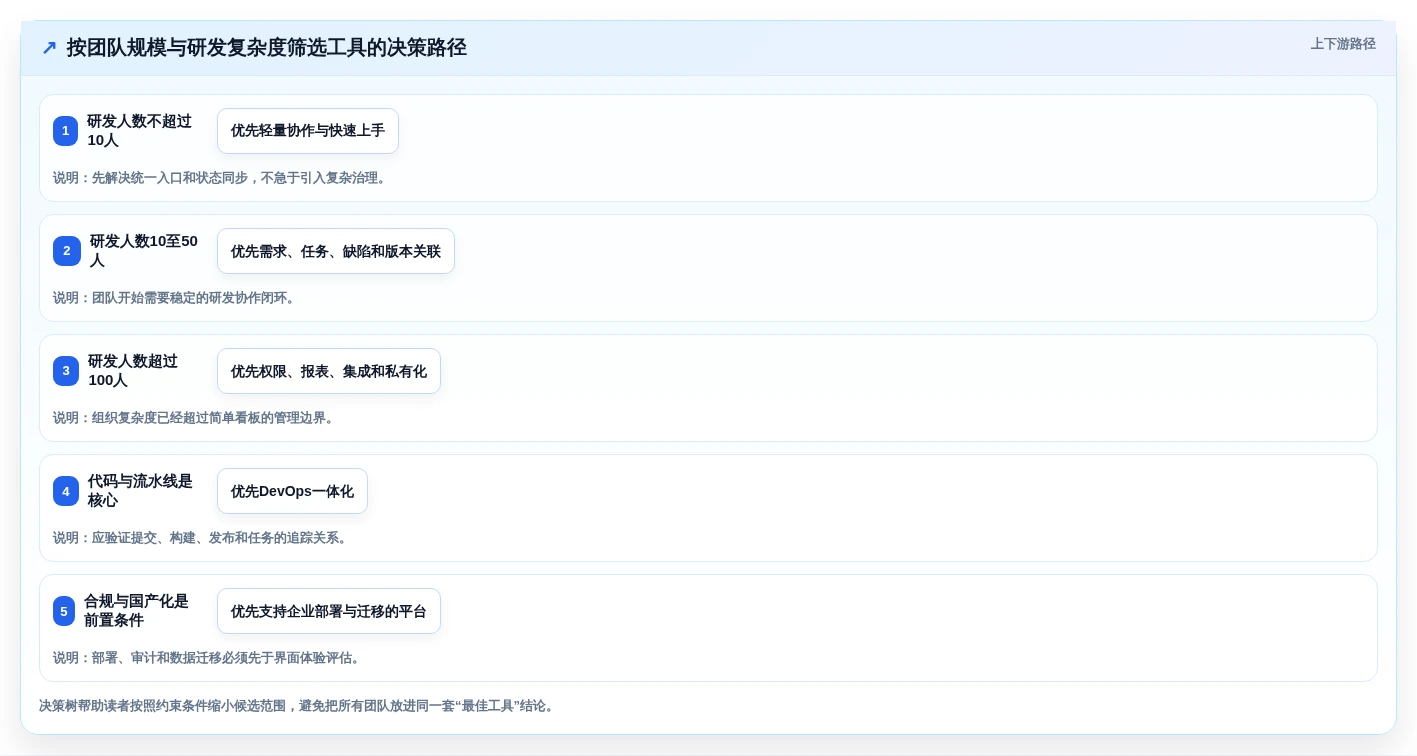Click the '优先DevOps一体化' chip
This screenshot has height=756, width=1417.
[x=292, y=491]
